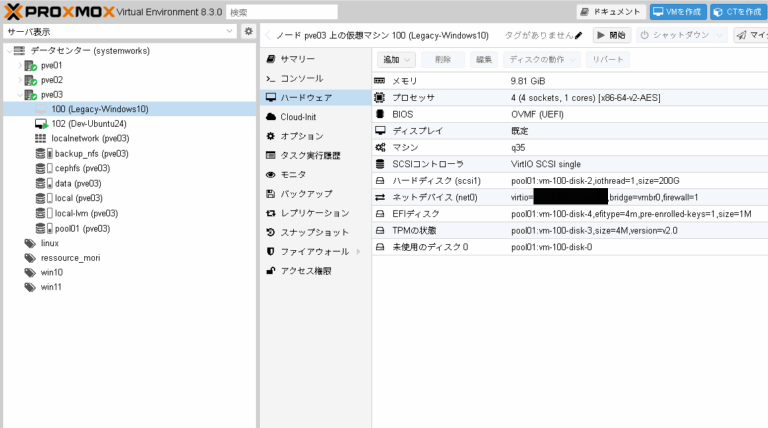
Task: Click the localnetwork grid icon
Action: (41, 139)
